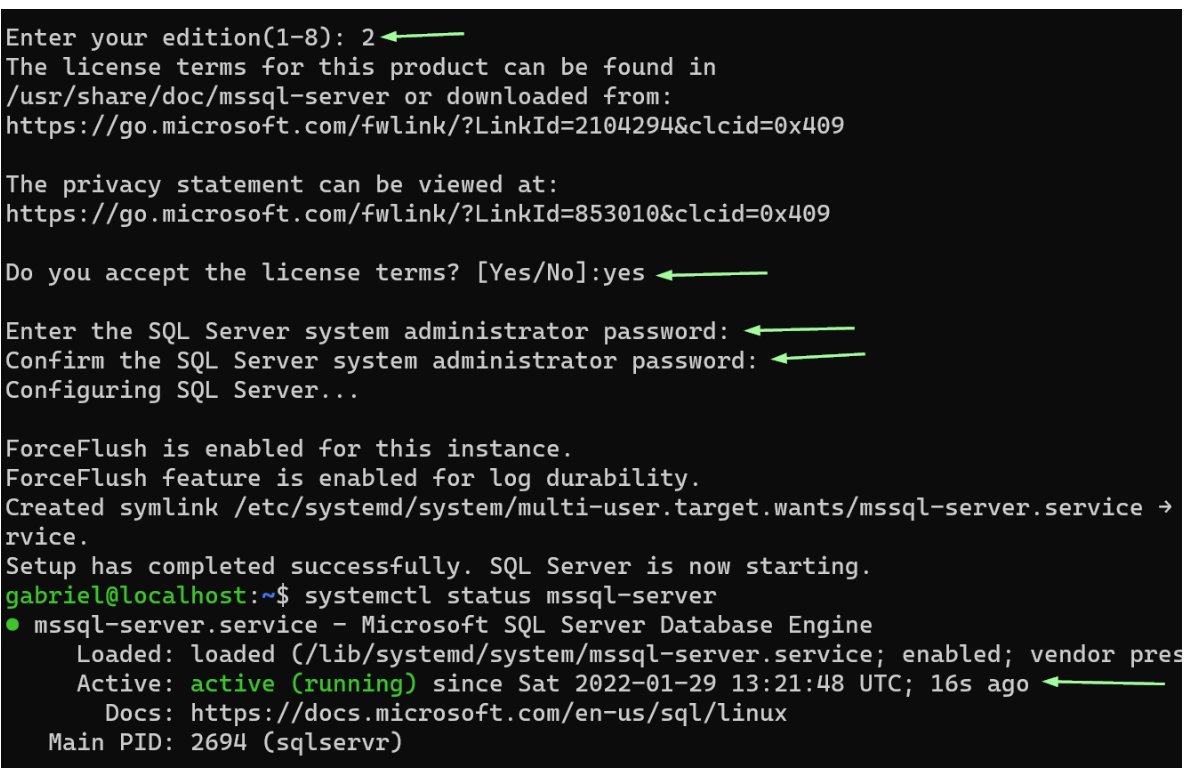Click the arrow next to license terms answer
The width and height of the screenshot is (1184, 771).
click(711, 274)
